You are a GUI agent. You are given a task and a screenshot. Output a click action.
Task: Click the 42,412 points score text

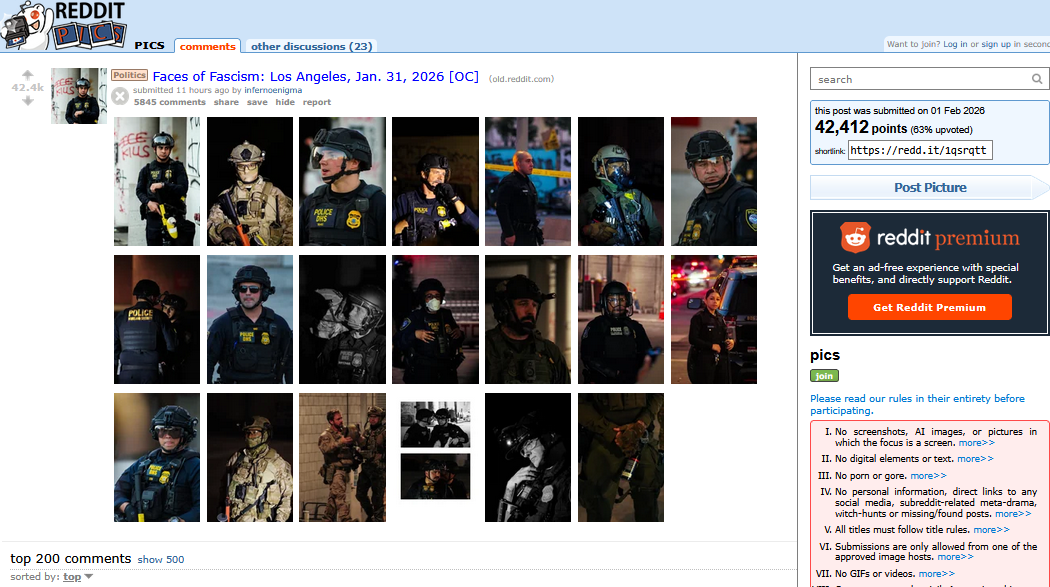pos(860,127)
